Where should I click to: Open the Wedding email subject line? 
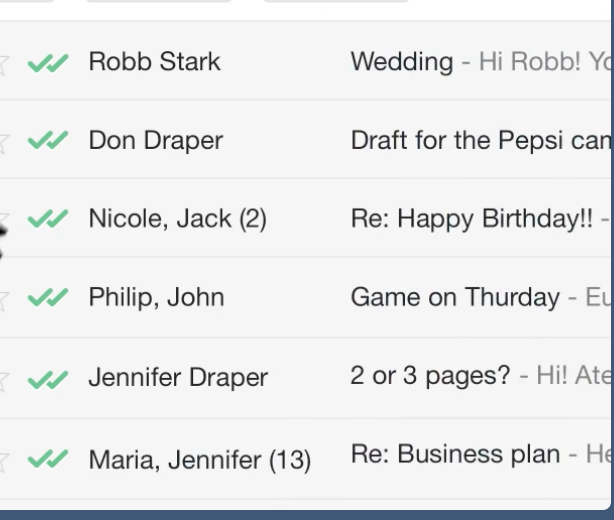click(402, 61)
